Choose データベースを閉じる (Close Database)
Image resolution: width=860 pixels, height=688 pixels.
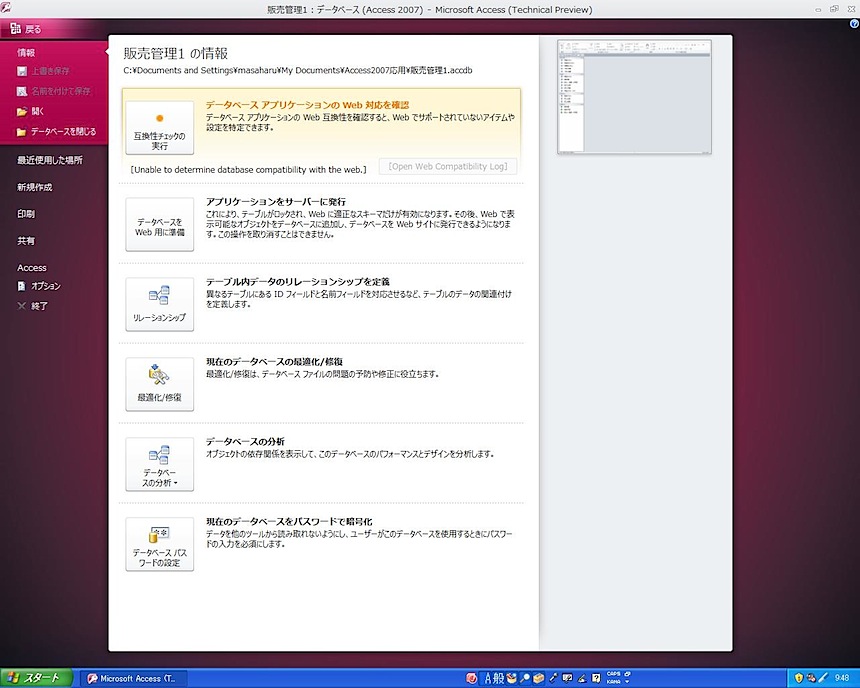(x=63, y=132)
